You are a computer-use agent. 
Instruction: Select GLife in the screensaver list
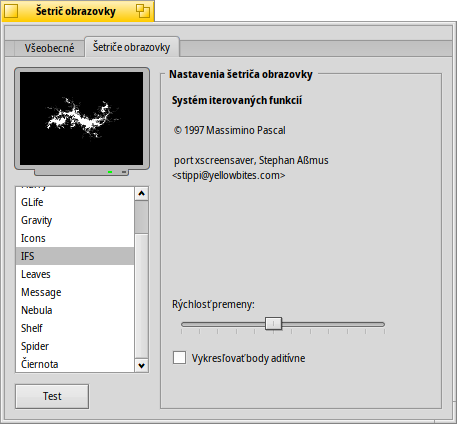pos(75,202)
